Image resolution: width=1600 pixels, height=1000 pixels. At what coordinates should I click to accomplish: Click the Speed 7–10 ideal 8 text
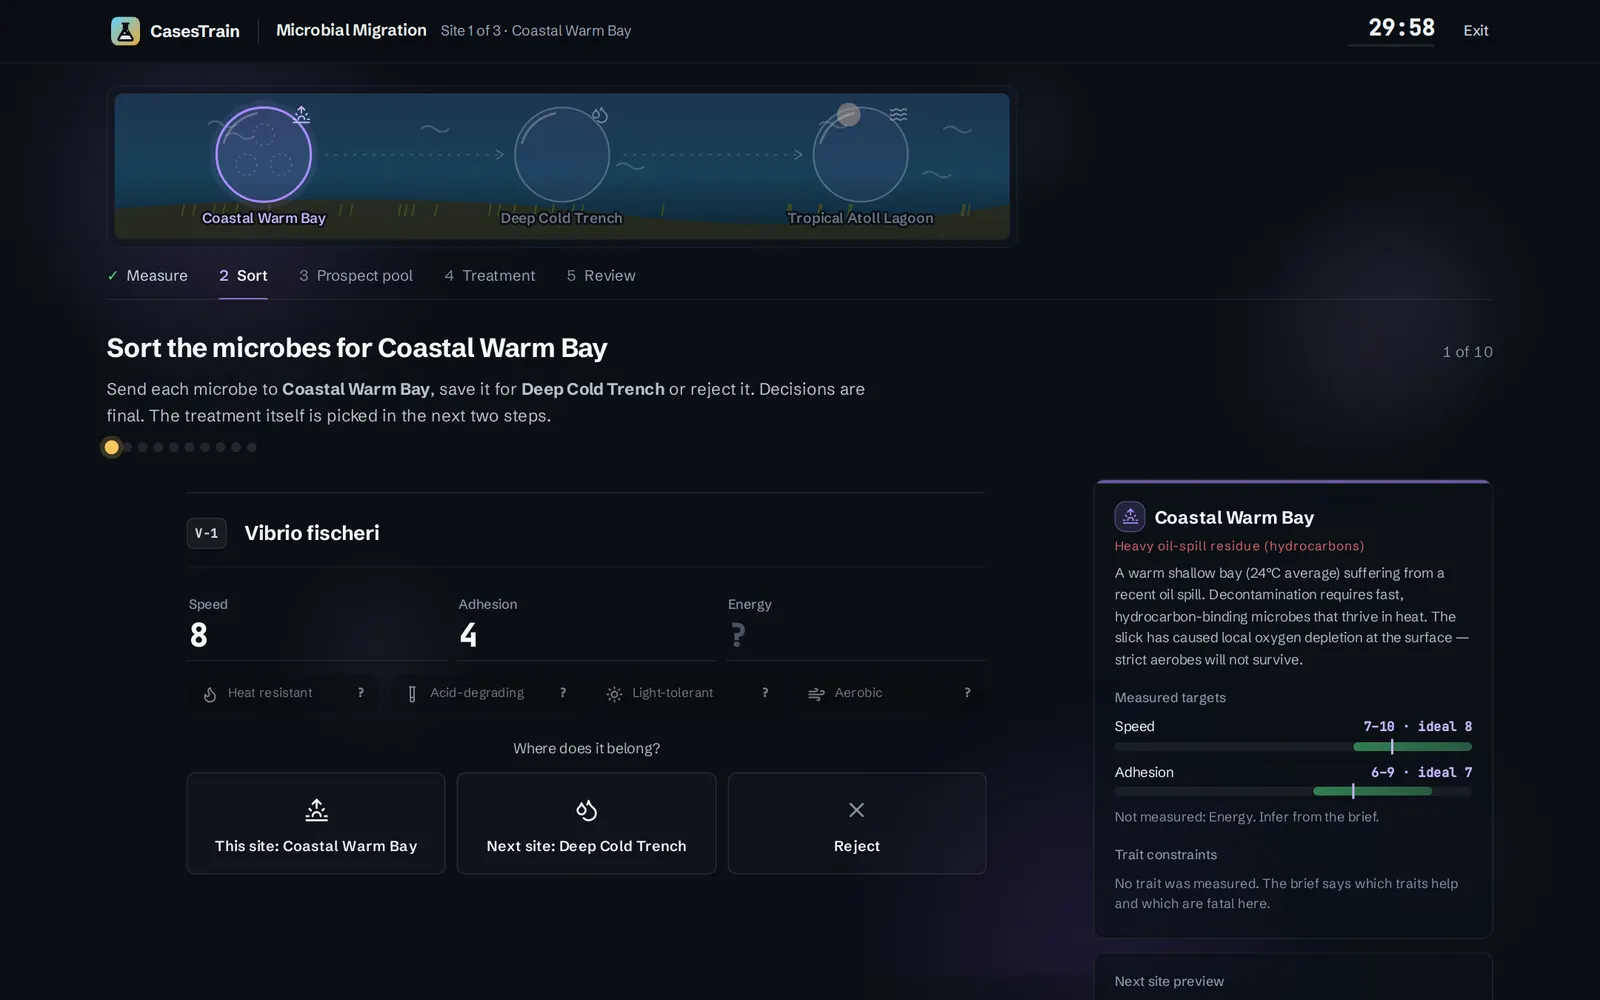(x=1417, y=727)
